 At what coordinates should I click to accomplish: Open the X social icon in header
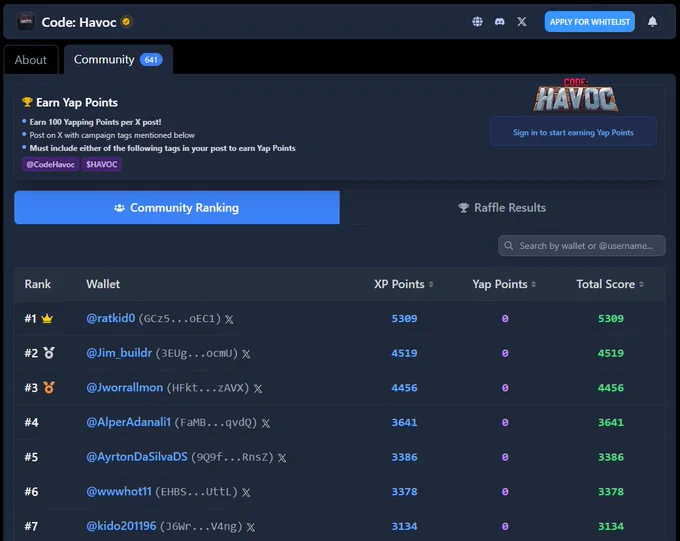click(522, 22)
